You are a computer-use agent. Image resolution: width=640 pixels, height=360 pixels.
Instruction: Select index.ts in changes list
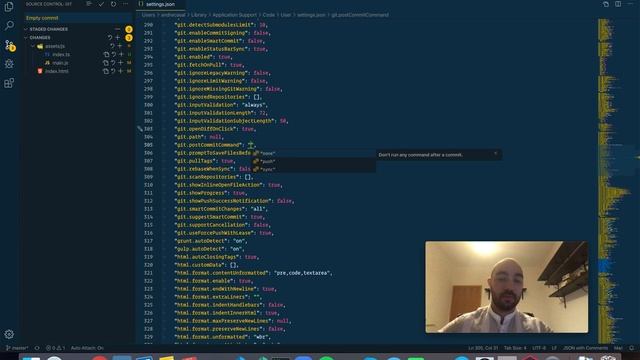[61, 54]
